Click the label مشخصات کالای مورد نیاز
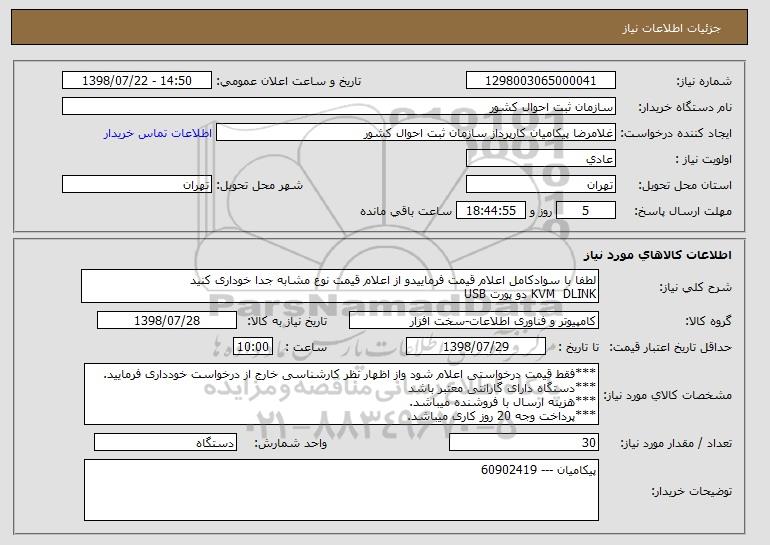The height and width of the screenshot is (545, 770). click(x=667, y=395)
